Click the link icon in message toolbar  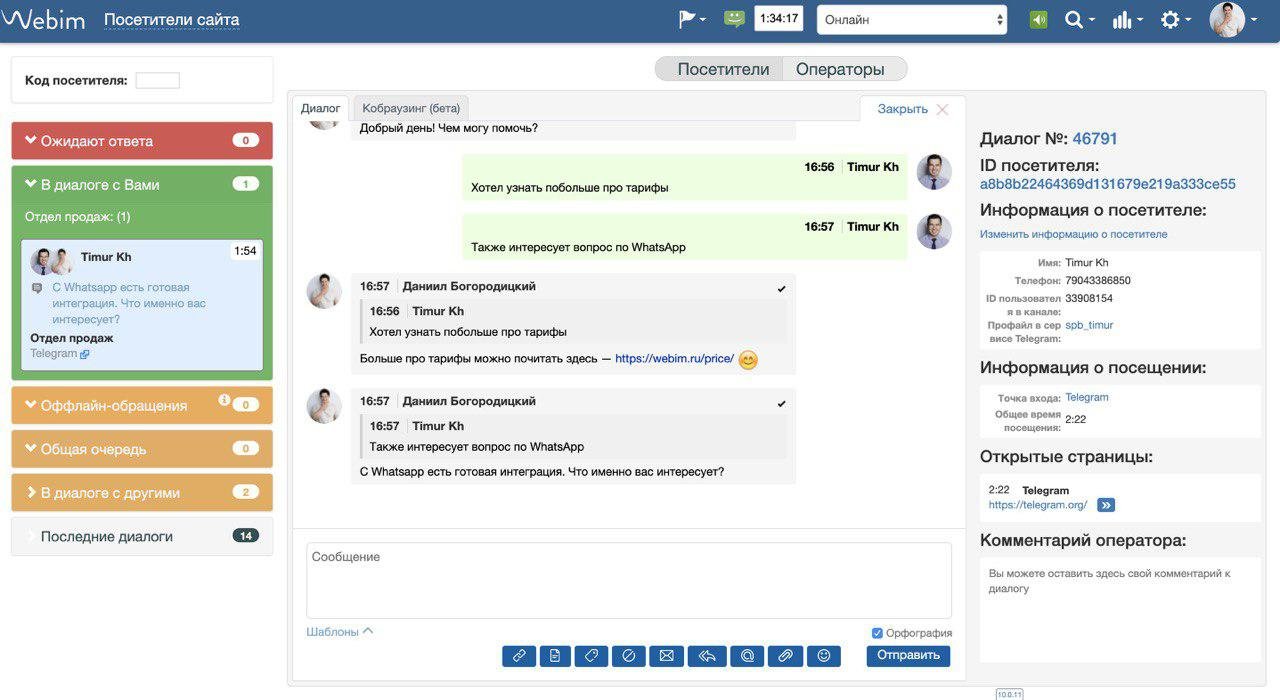click(x=519, y=656)
